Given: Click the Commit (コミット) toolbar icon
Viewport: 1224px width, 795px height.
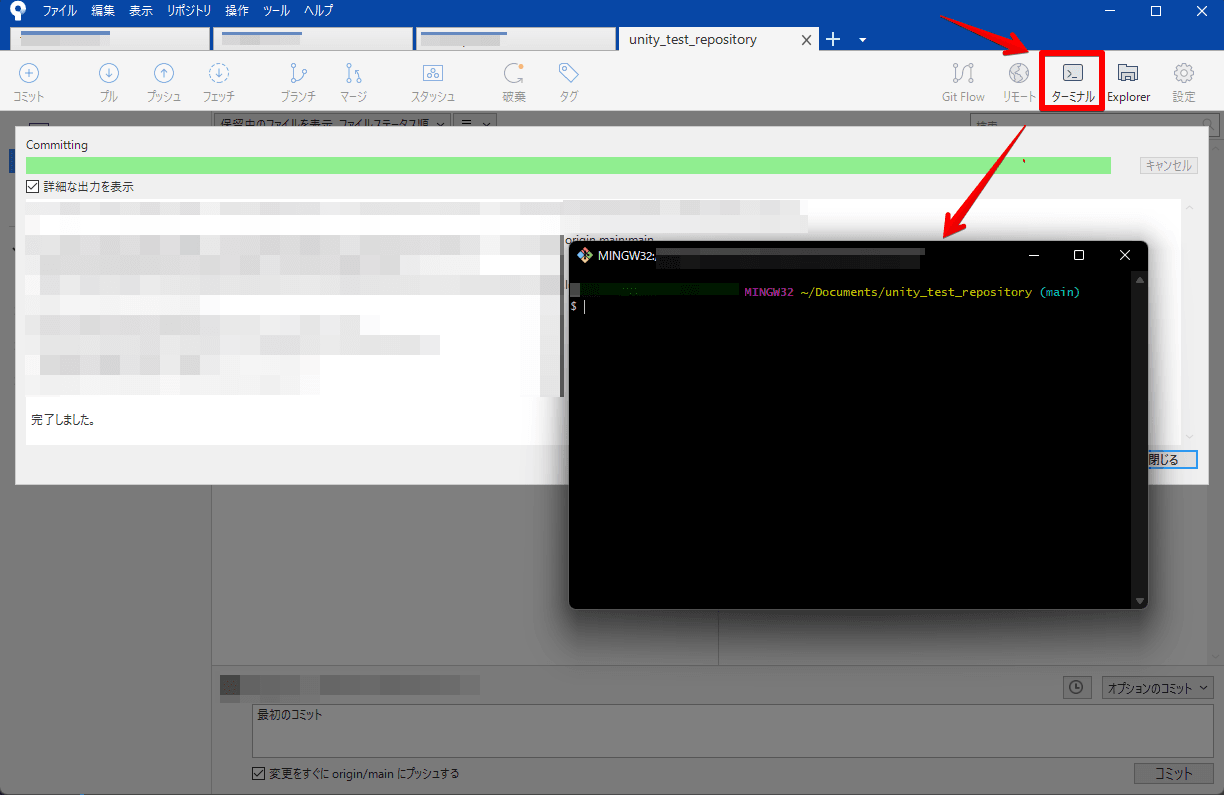Looking at the screenshot, I should [x=29, y=81].
